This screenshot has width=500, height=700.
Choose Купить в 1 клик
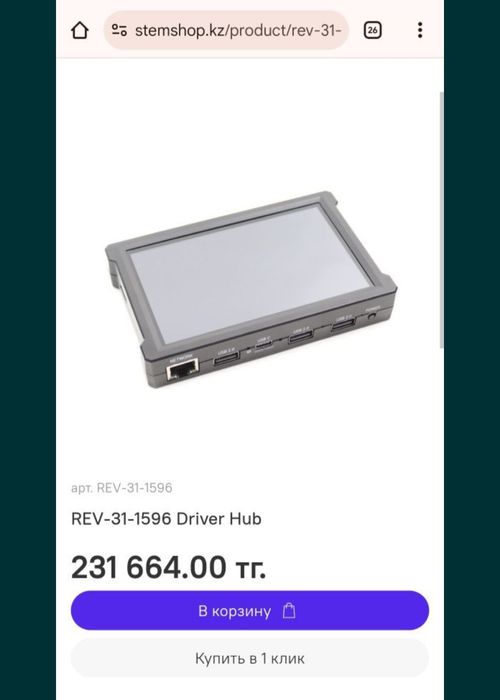coord(250,658)
